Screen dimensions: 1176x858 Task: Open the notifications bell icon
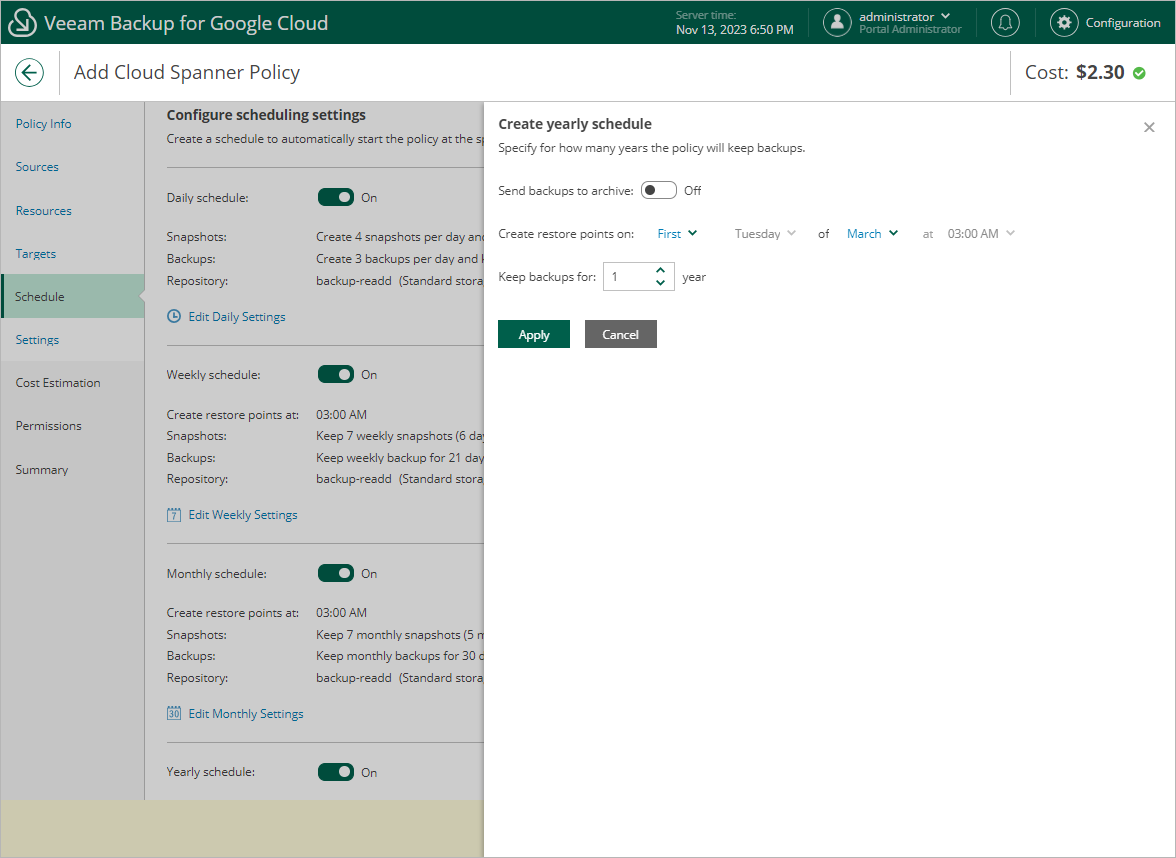pyautogui.click(x=1005, y=22)
